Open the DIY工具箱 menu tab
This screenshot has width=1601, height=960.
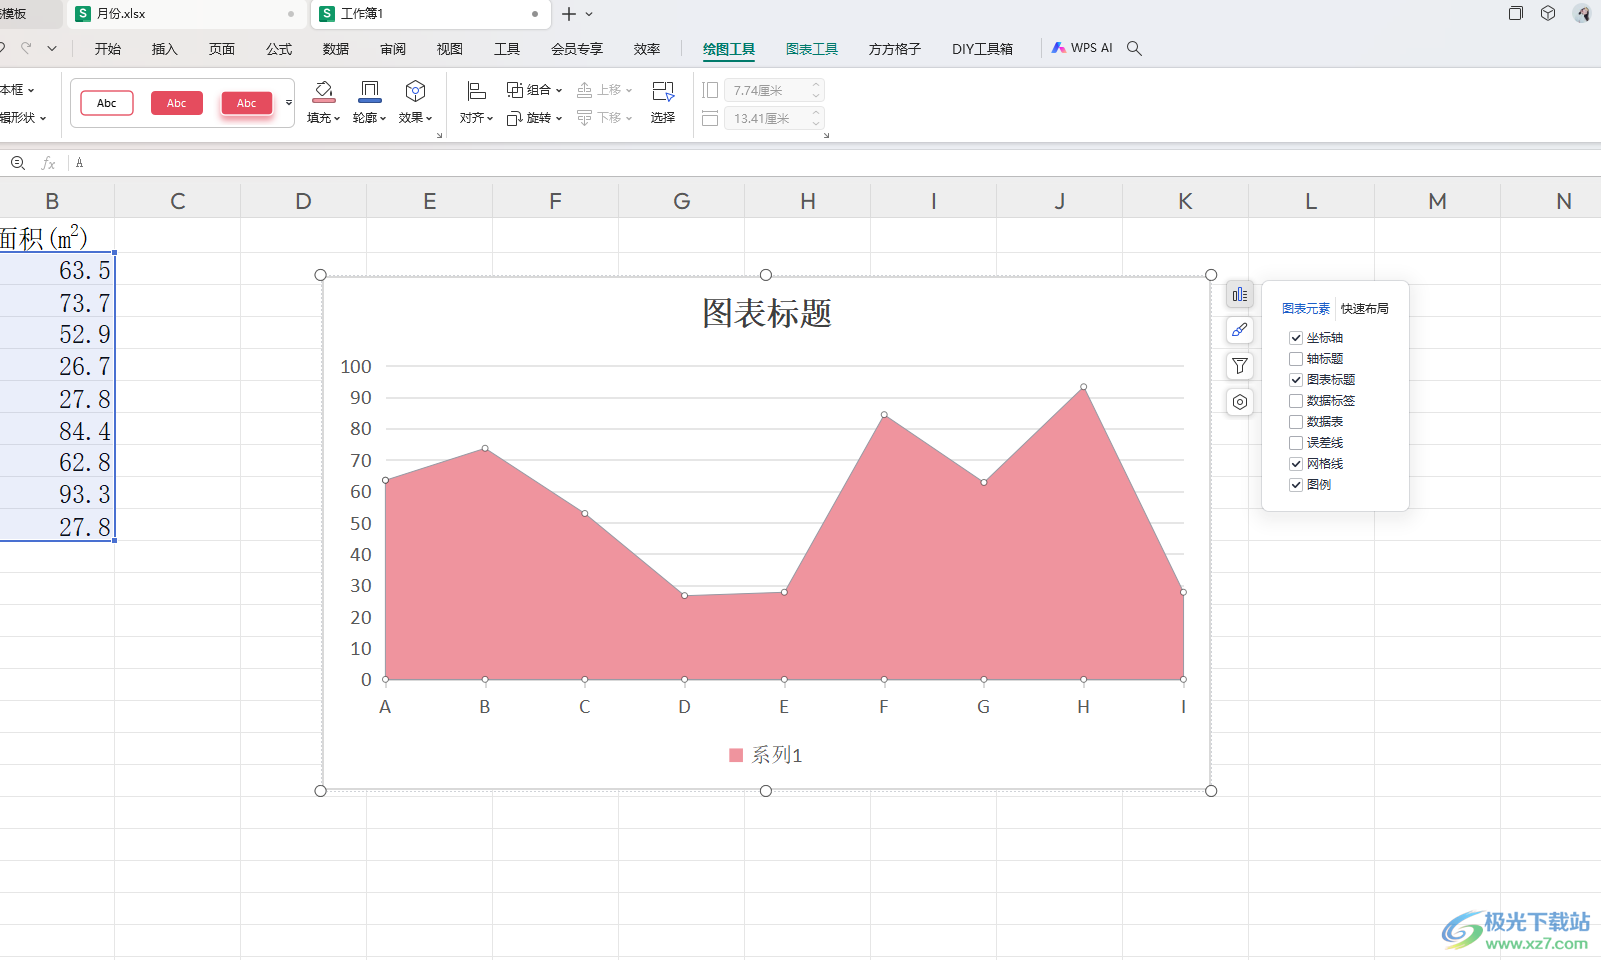point(982,49)
